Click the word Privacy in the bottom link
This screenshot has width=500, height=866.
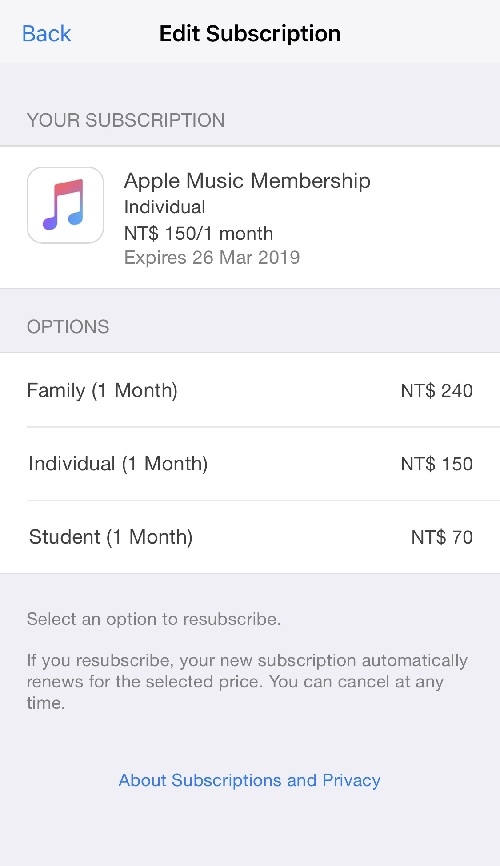351,780
